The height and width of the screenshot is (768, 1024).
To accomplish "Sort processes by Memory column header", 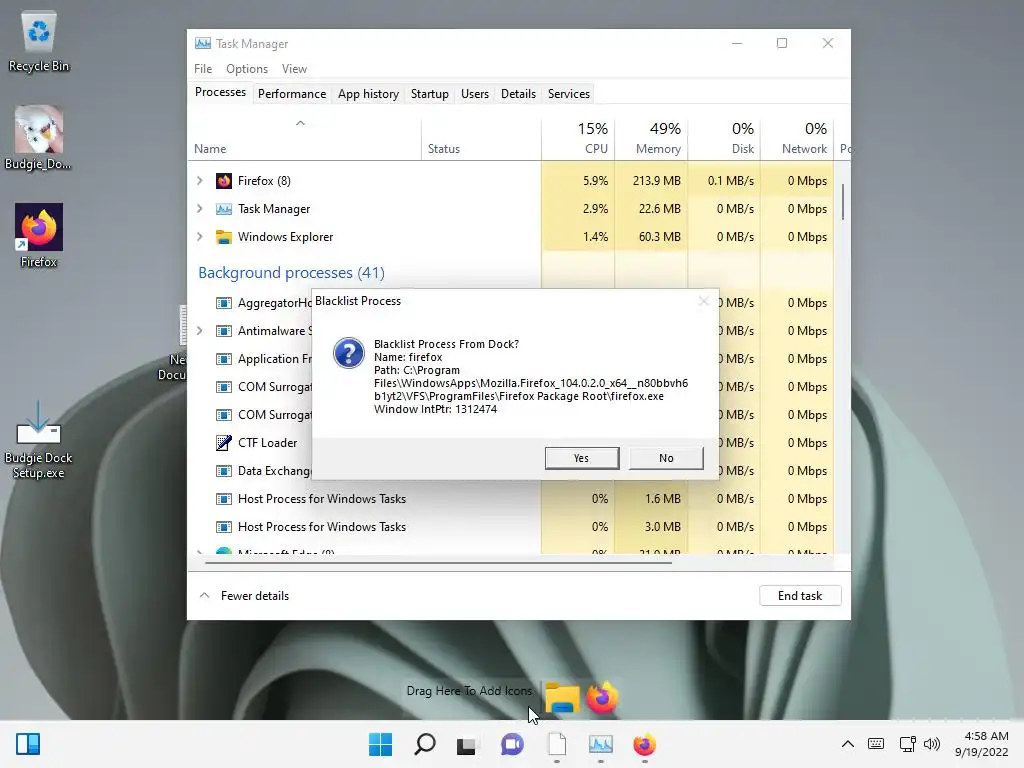I will point(651,138).
